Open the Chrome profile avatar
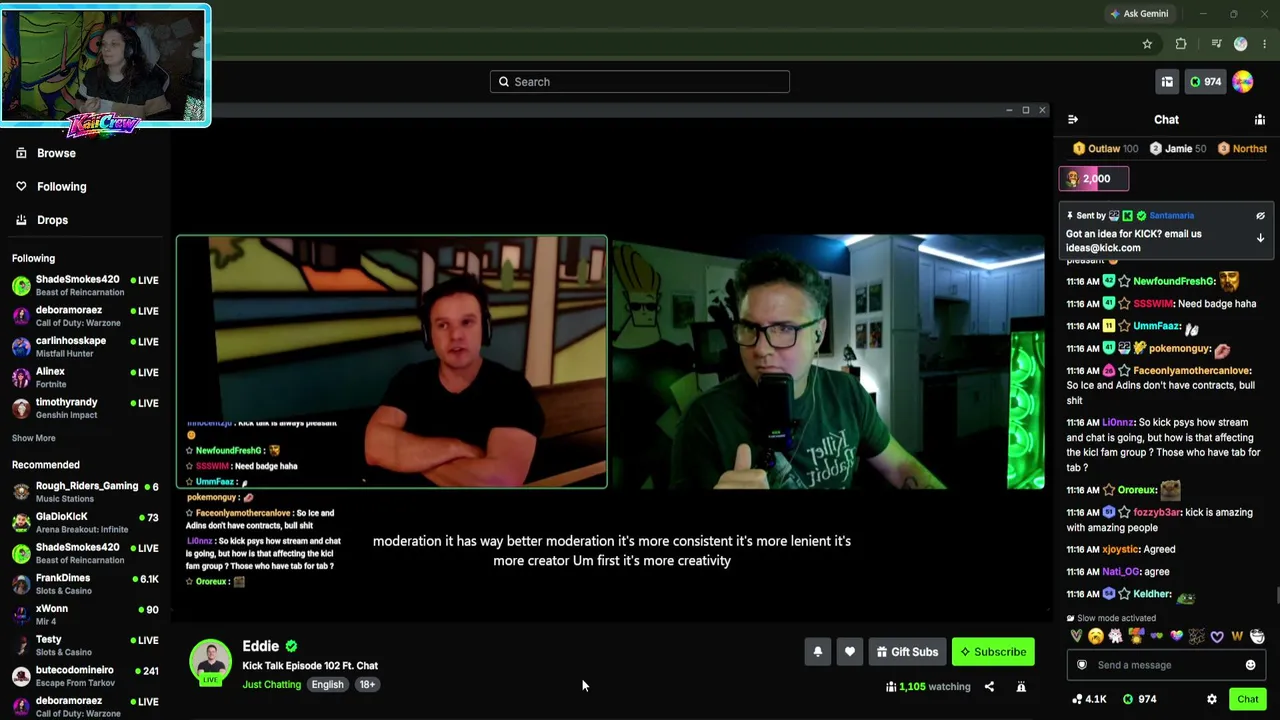Image resolution: width=1280 pixels, height=720 pixels. point(1241,44)
